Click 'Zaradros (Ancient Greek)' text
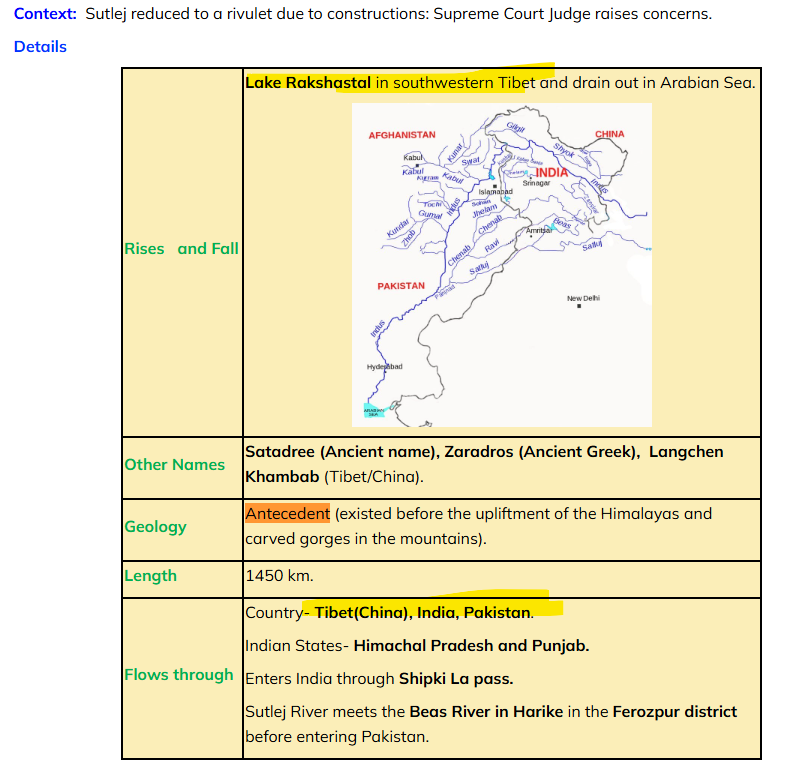Image resolution: width=802 pixels, height=760 pixels. [542, 452]
